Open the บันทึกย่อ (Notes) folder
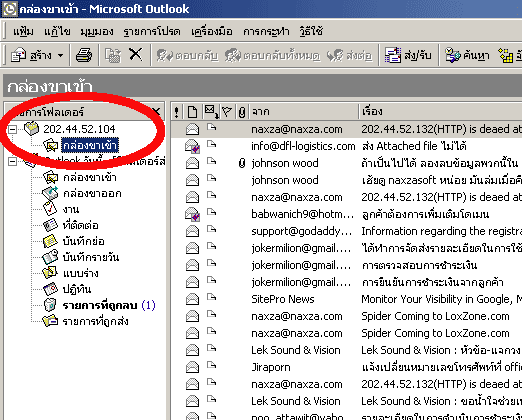Screen dimensions: 522x420 pos(84,241)
